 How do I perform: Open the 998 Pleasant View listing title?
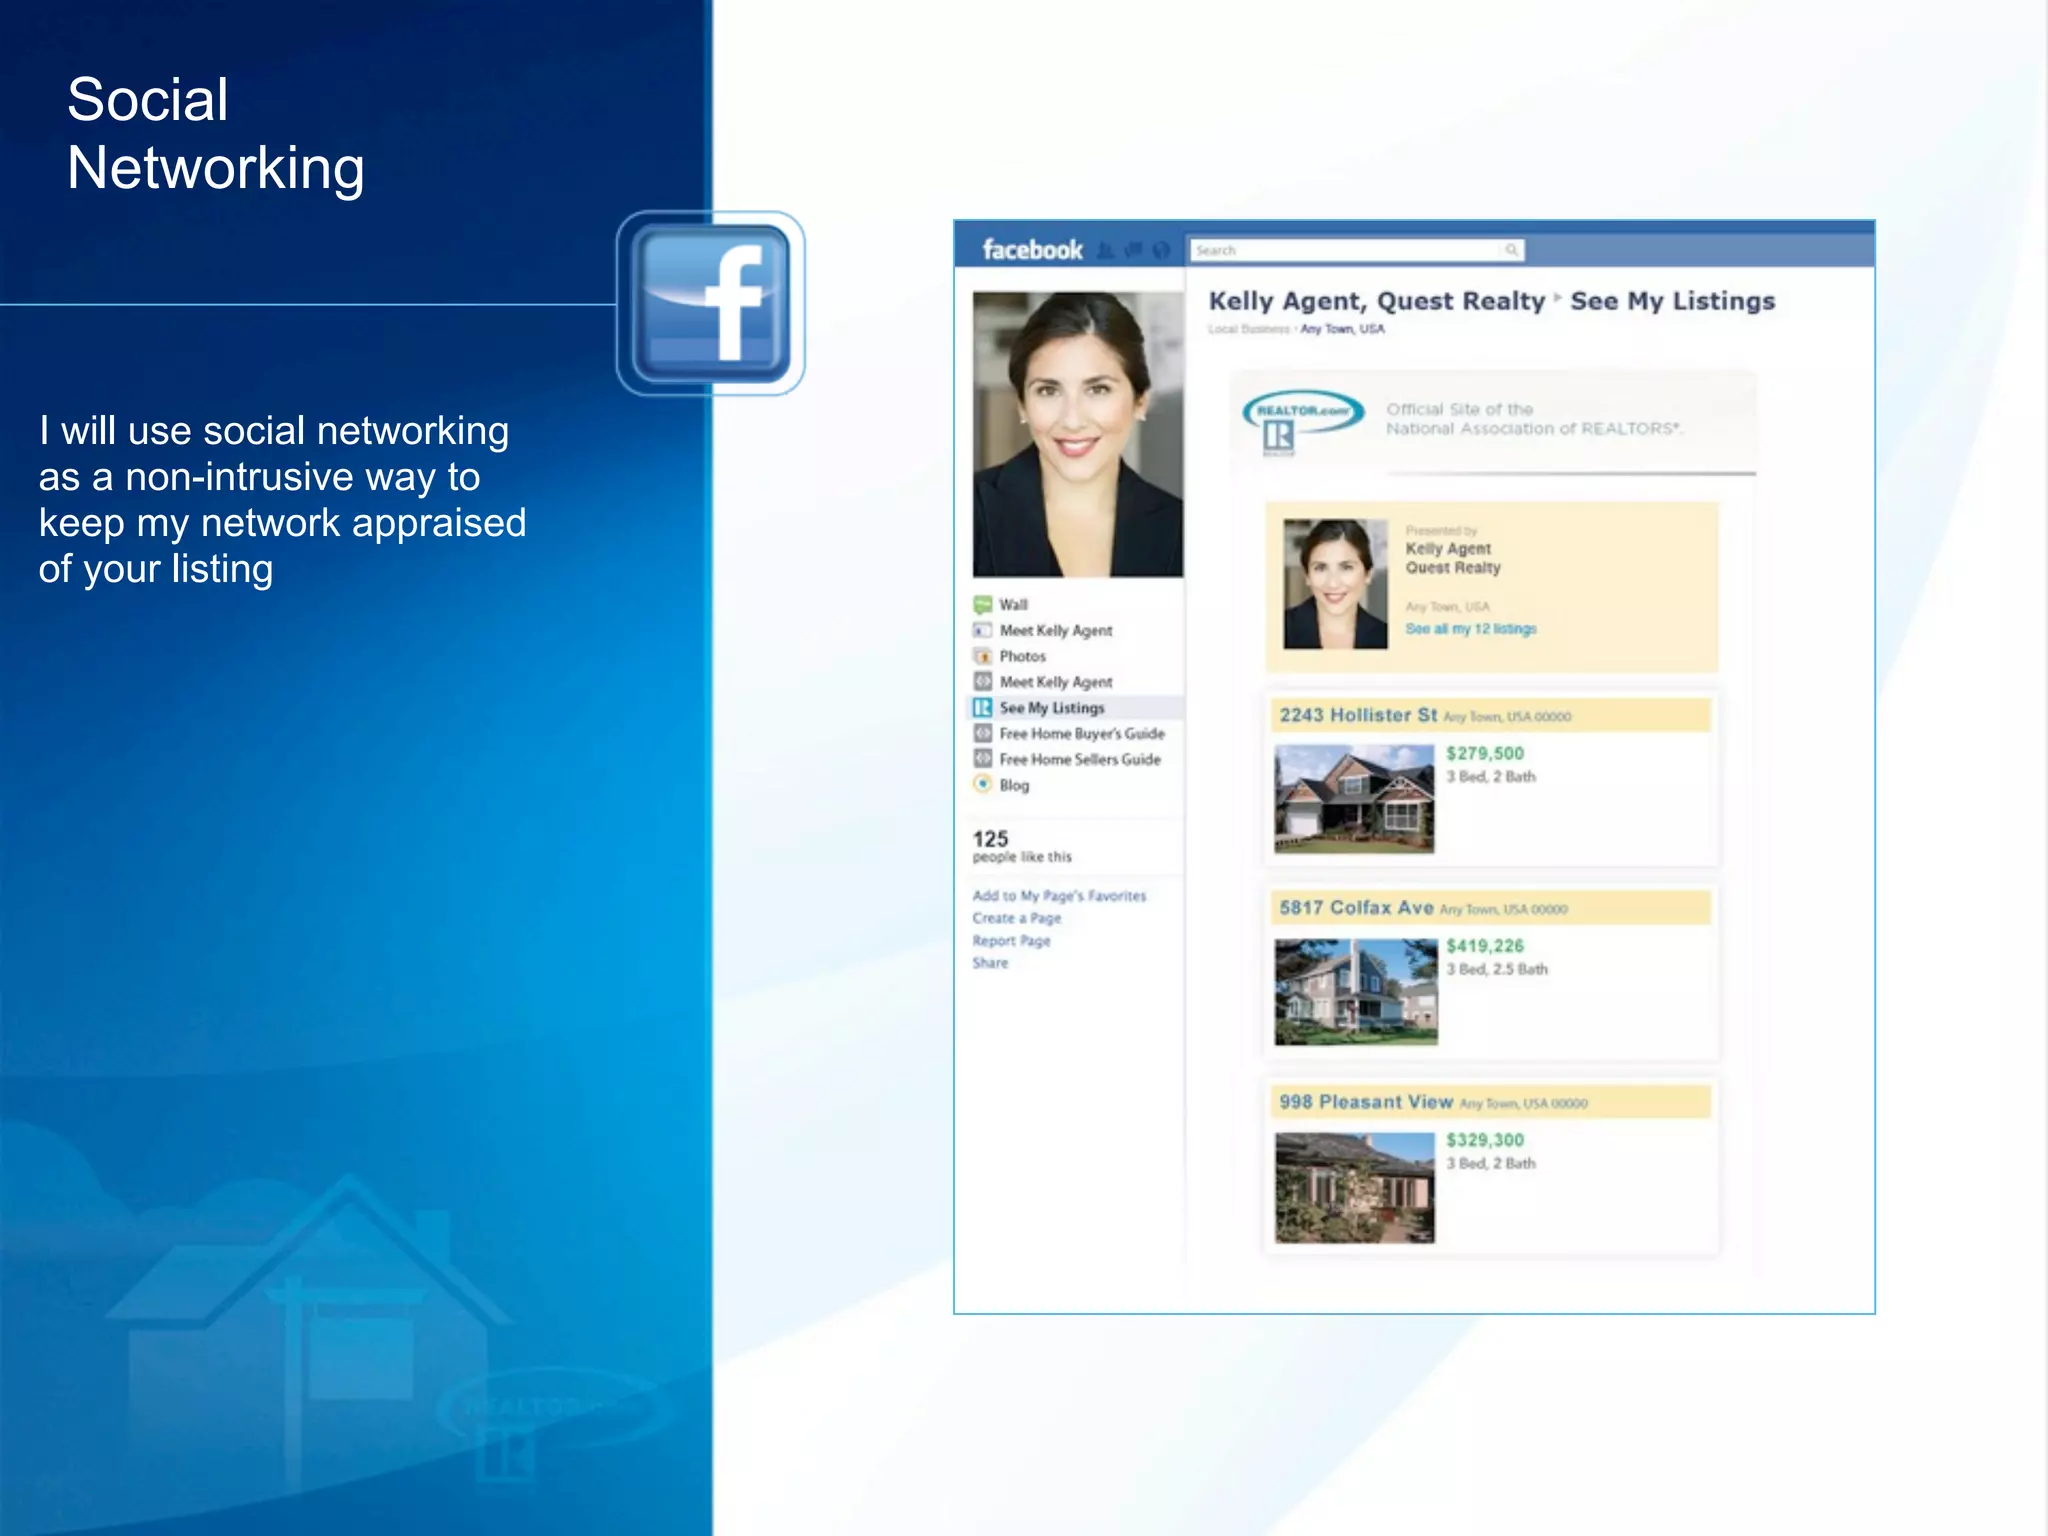[1366, 1102]
